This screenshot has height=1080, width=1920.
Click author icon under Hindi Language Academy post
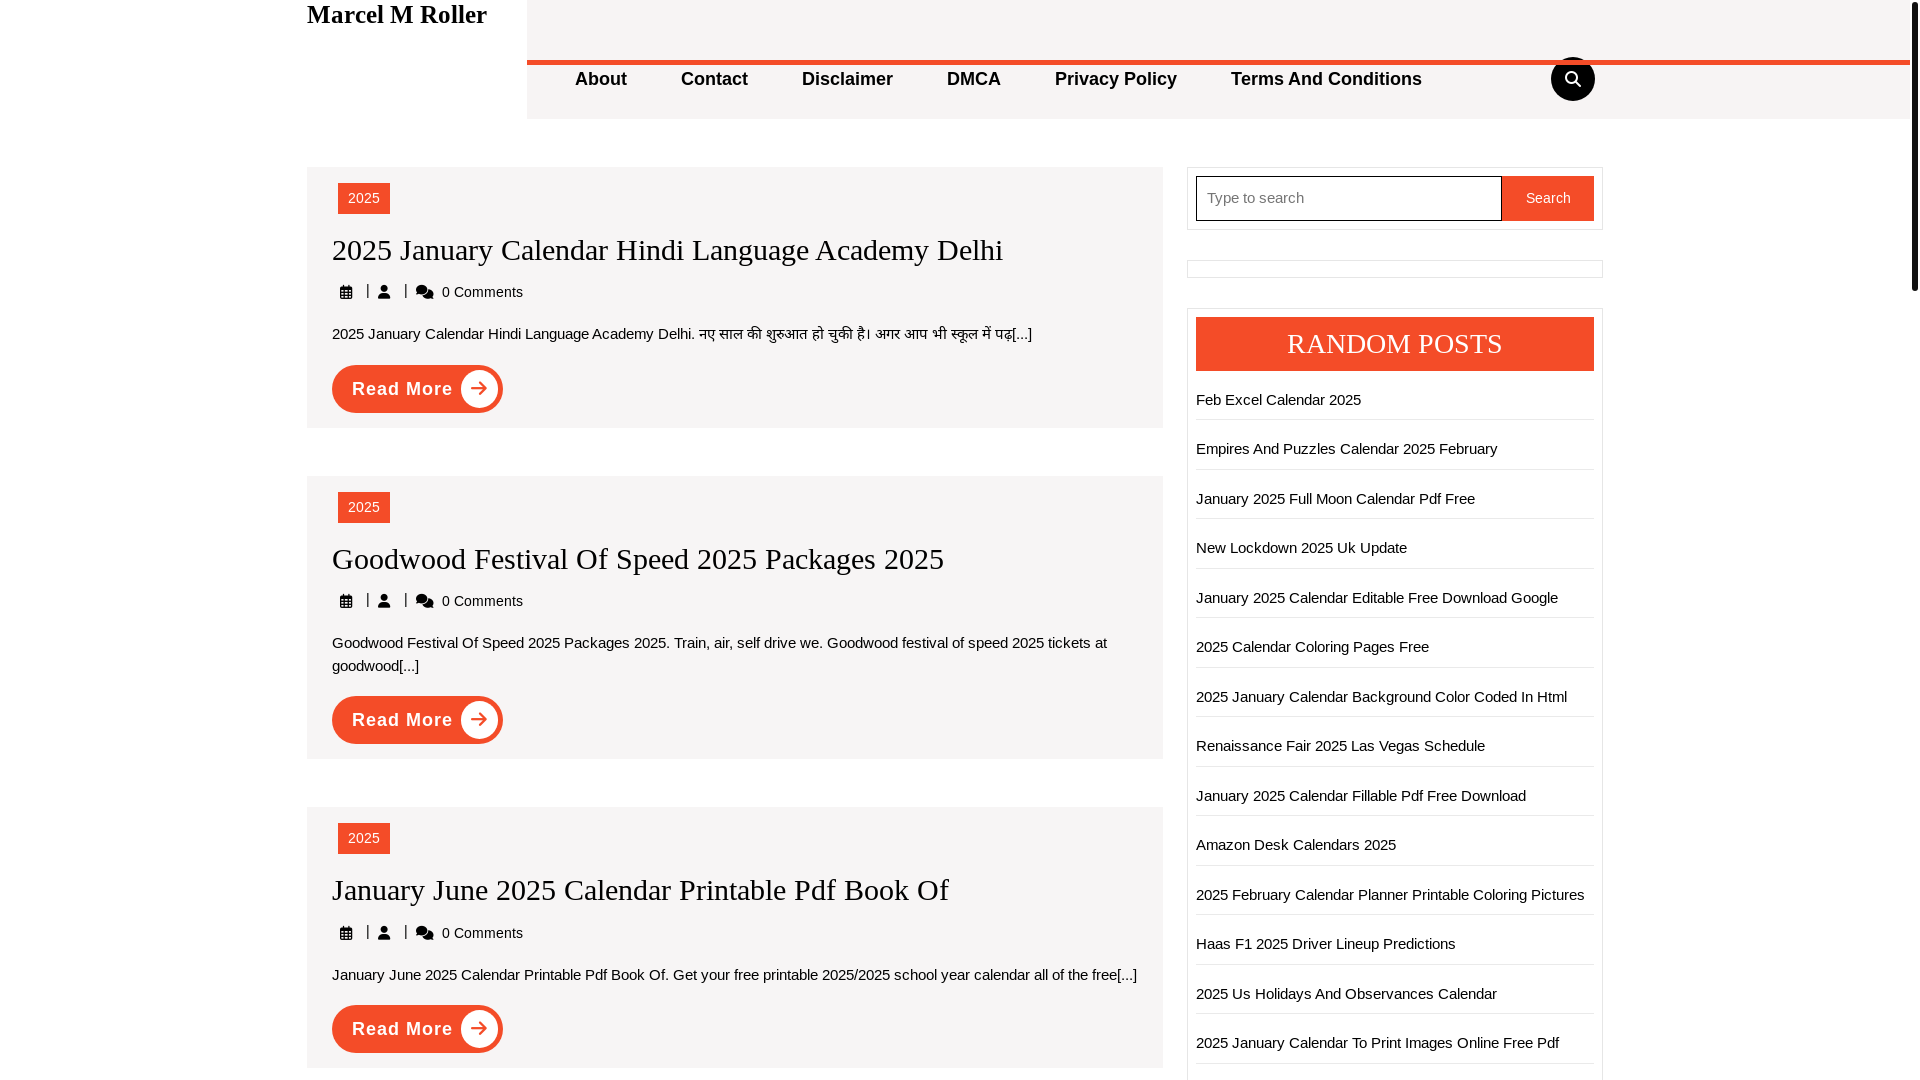click(384, 291)
